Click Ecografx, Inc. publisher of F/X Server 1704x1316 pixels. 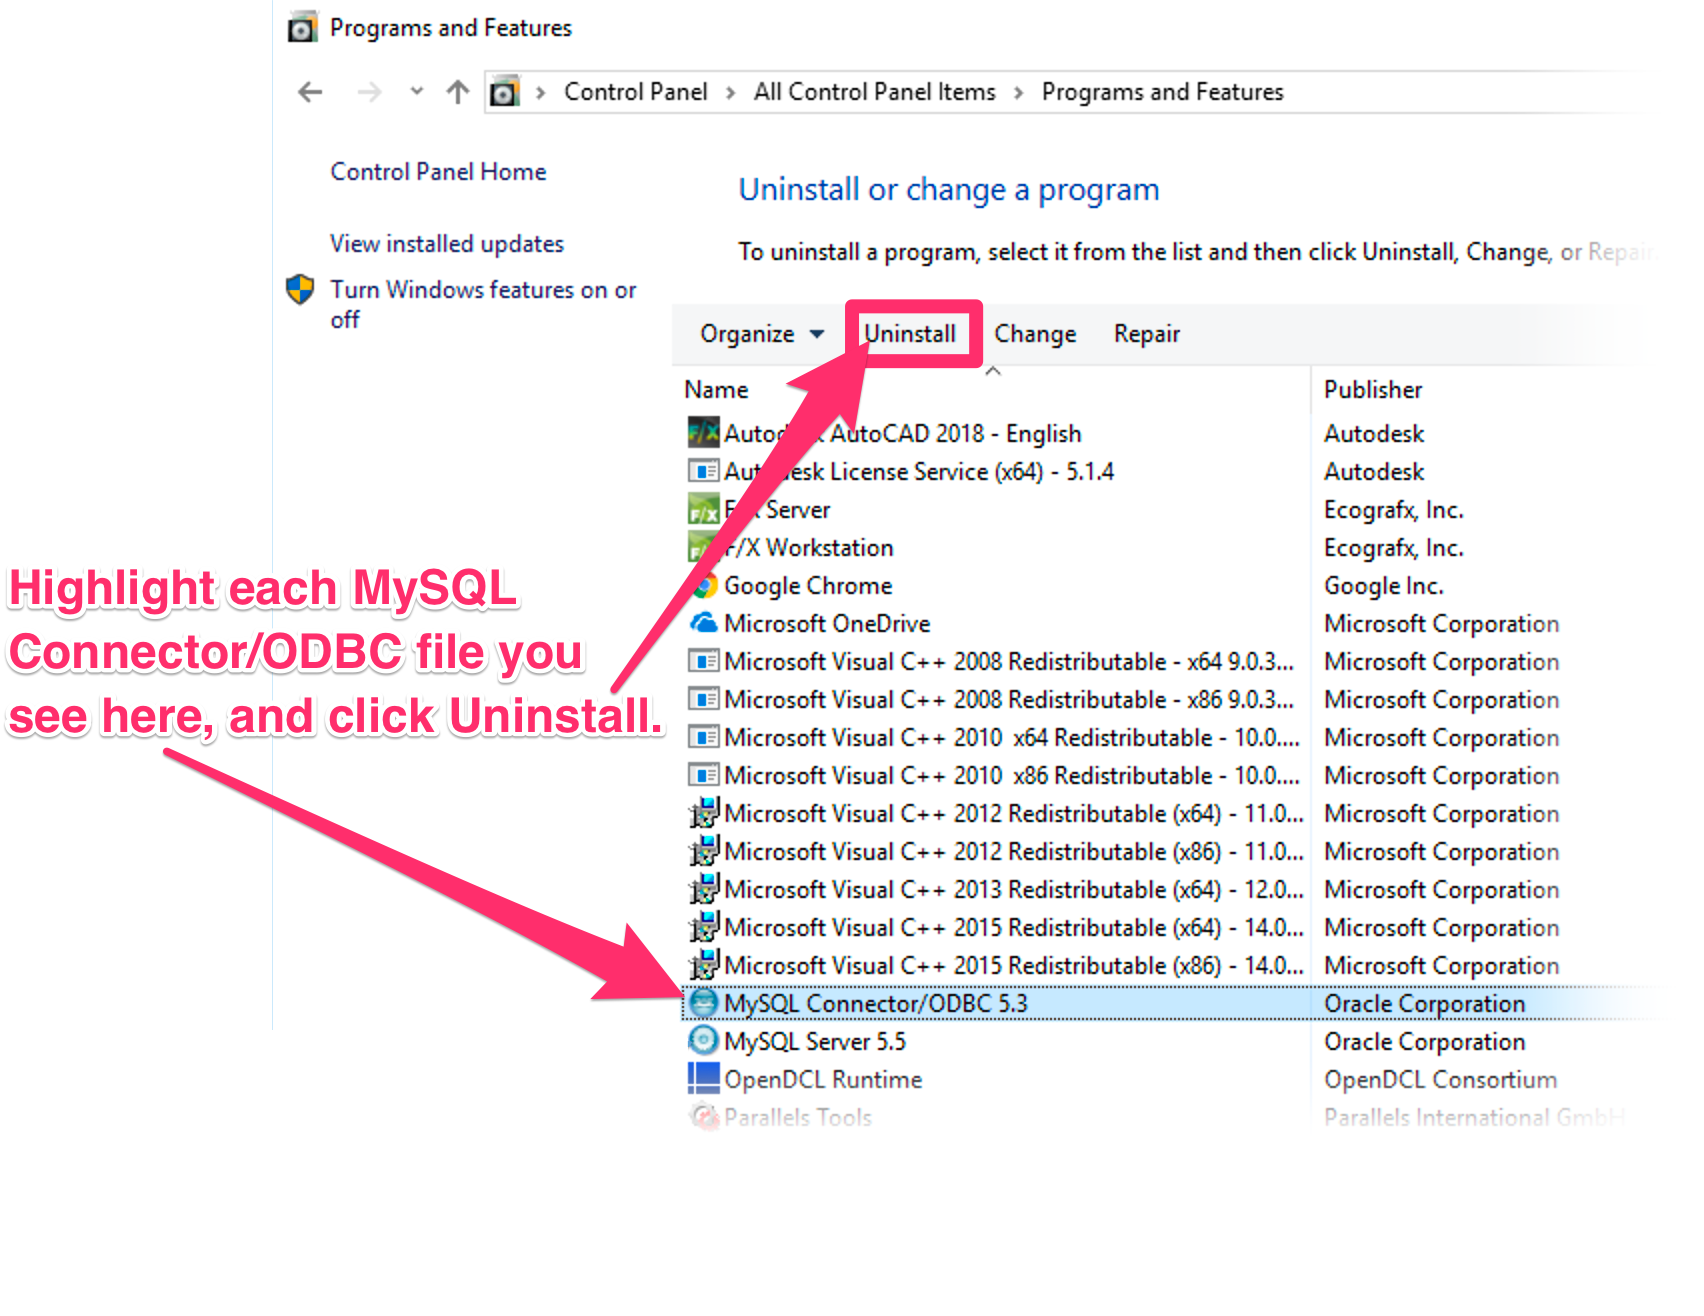tap(1393, 510)
